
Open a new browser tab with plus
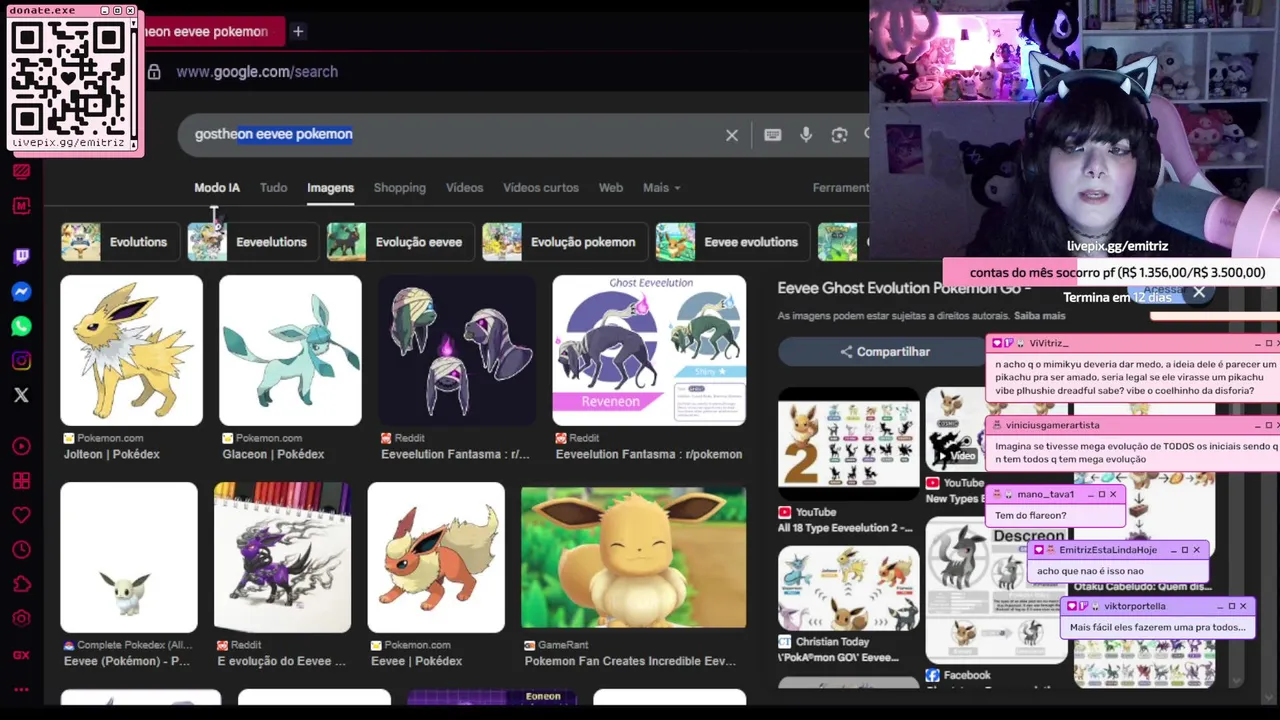(298, 31)
